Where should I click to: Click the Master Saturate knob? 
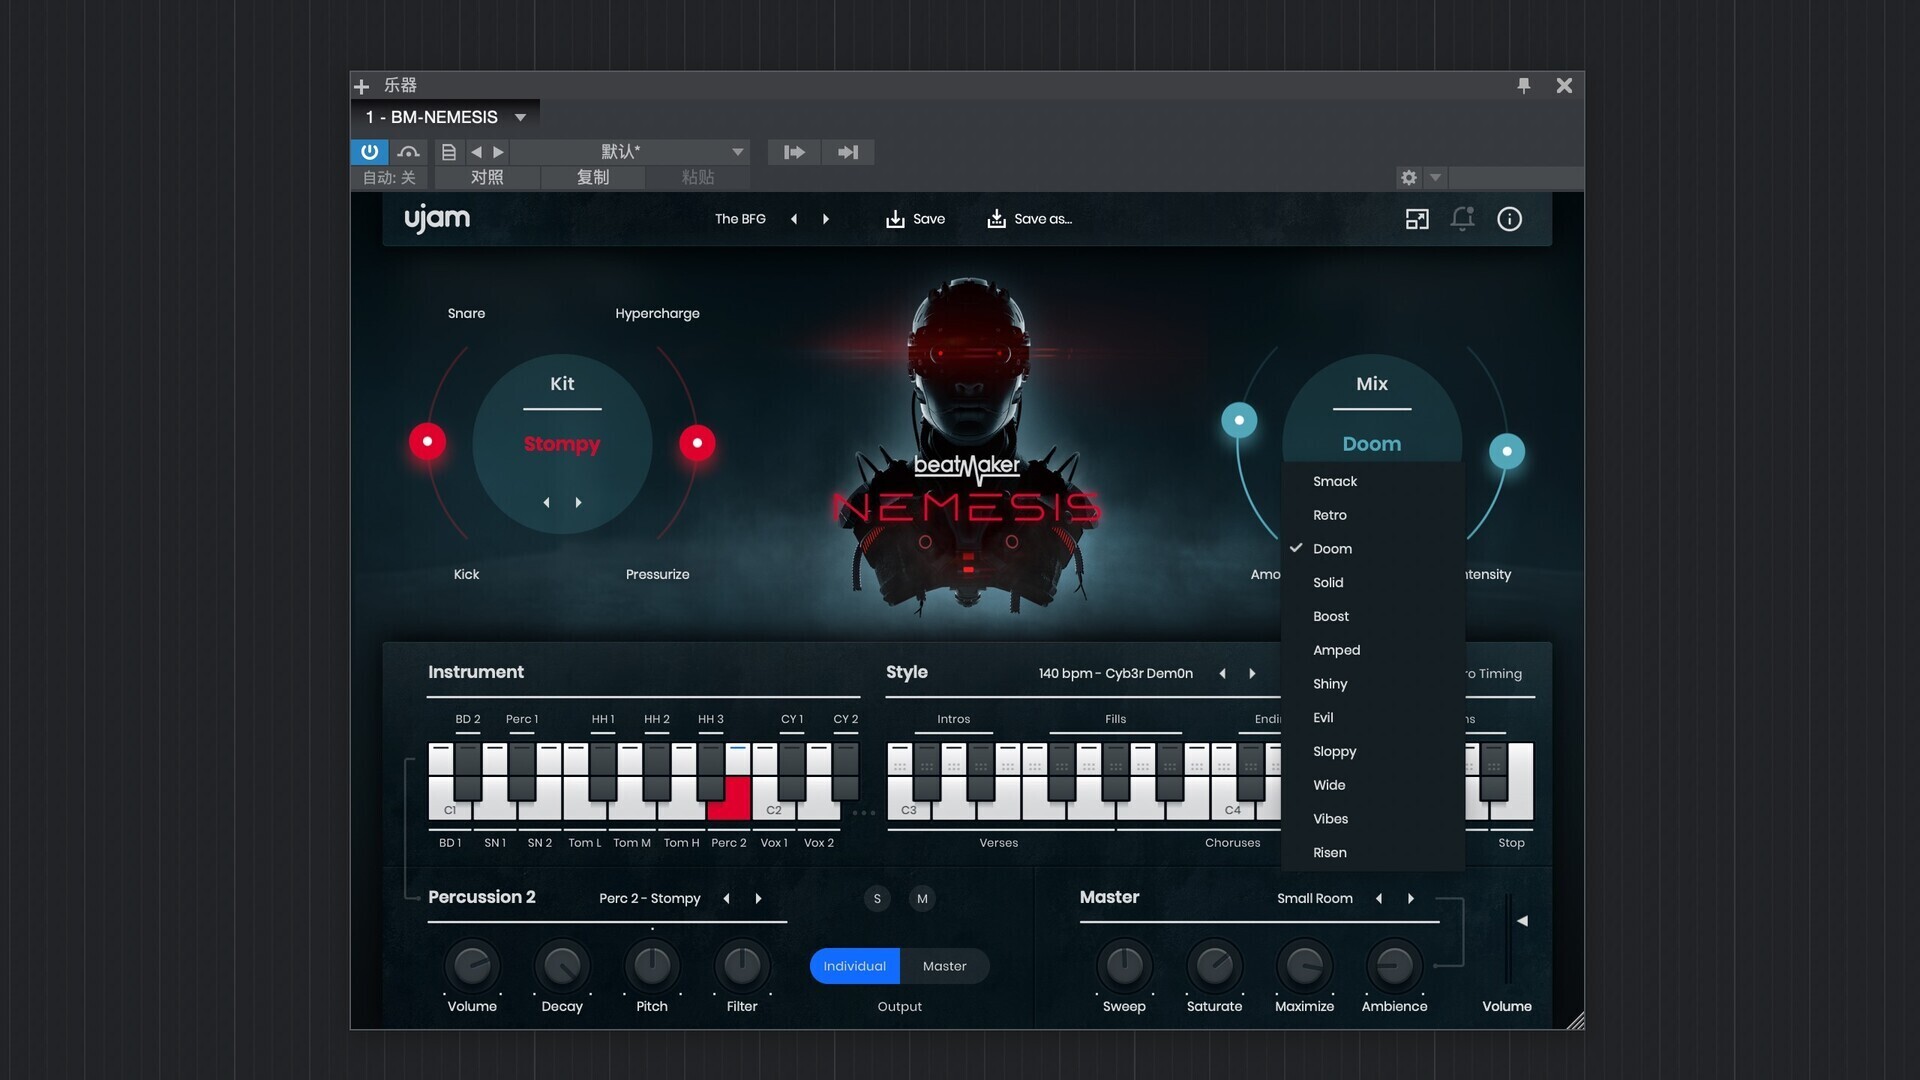pyautogui.click(x=1214, y=965)
